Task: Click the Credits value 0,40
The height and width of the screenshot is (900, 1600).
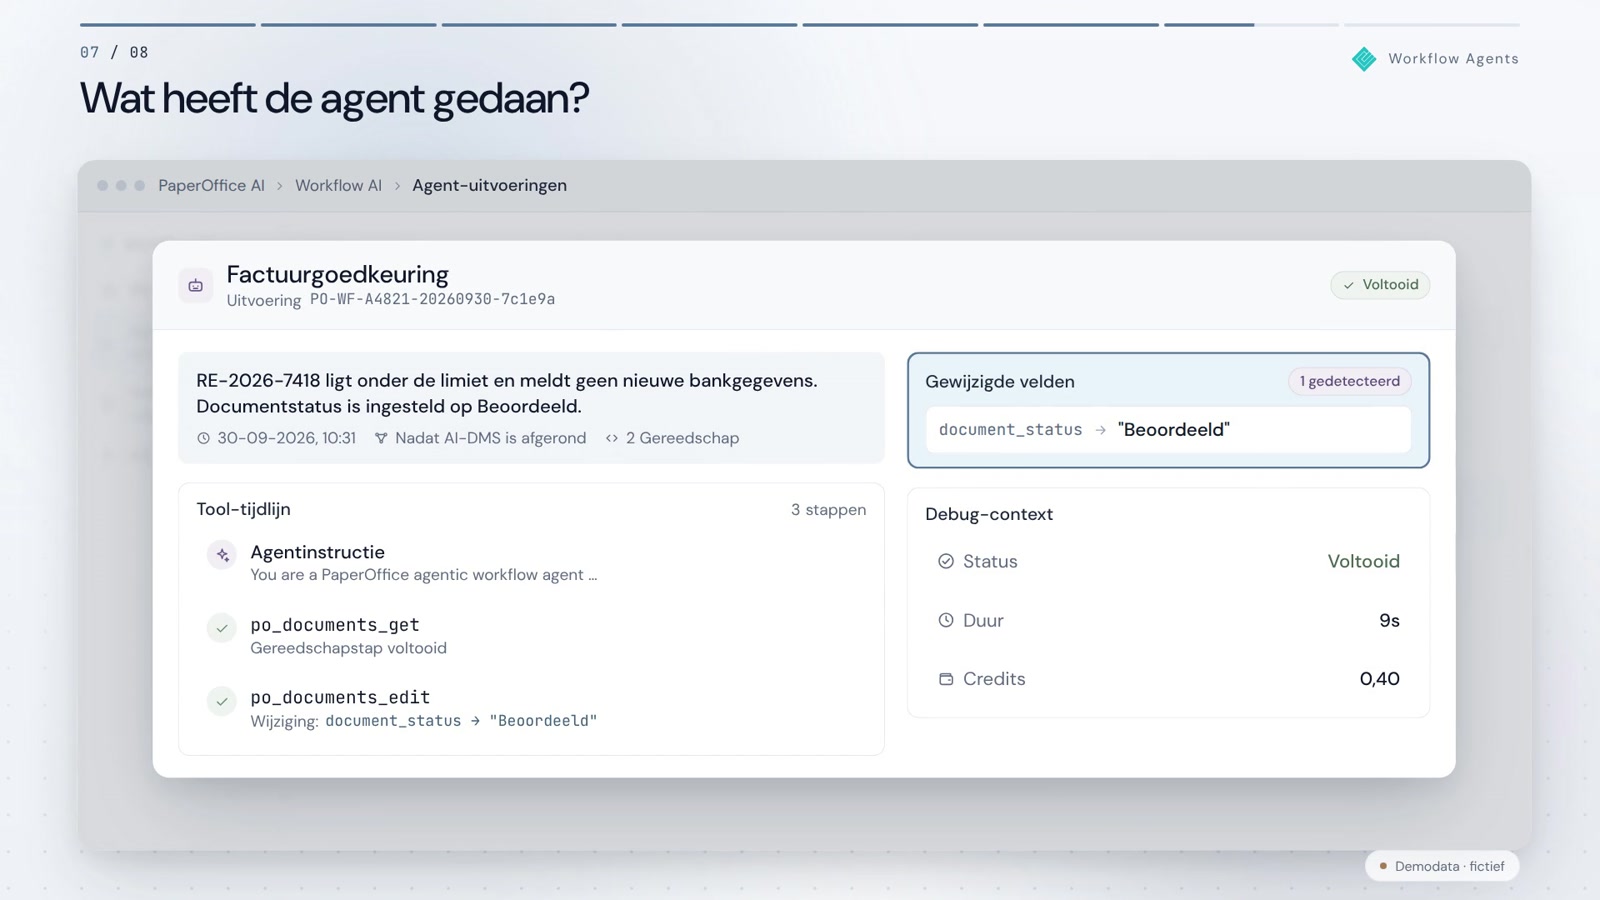Action: (x=1379, y=679)
